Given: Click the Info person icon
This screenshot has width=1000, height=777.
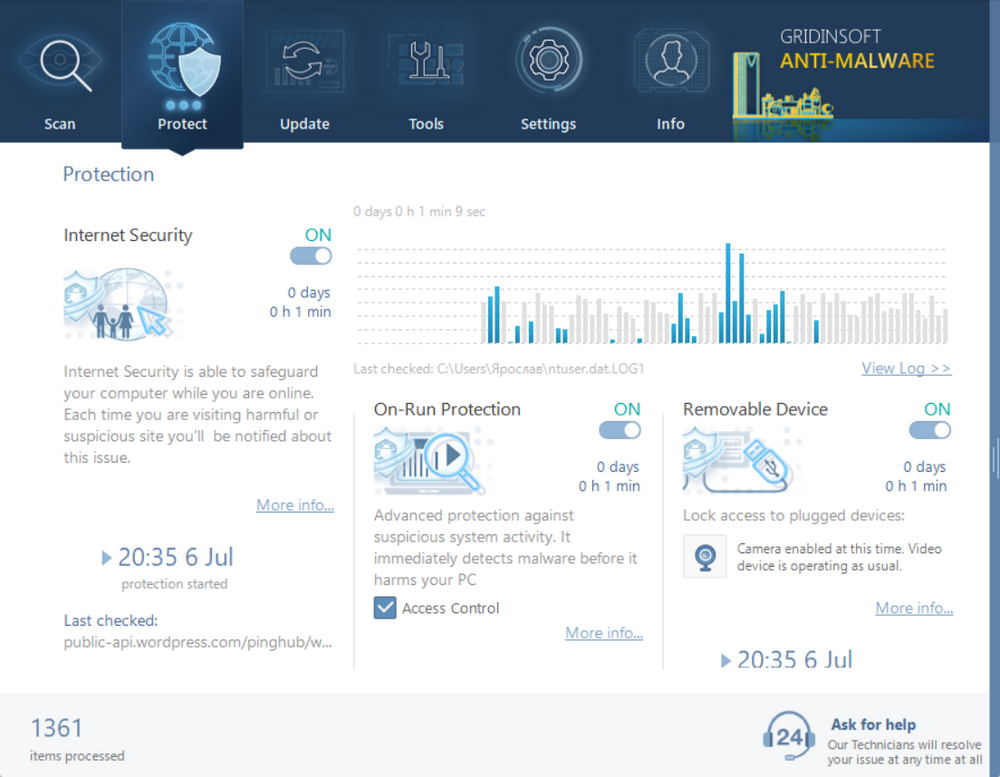Looking at the screenshot, I should pyautogui.click(x=670, y=62).
